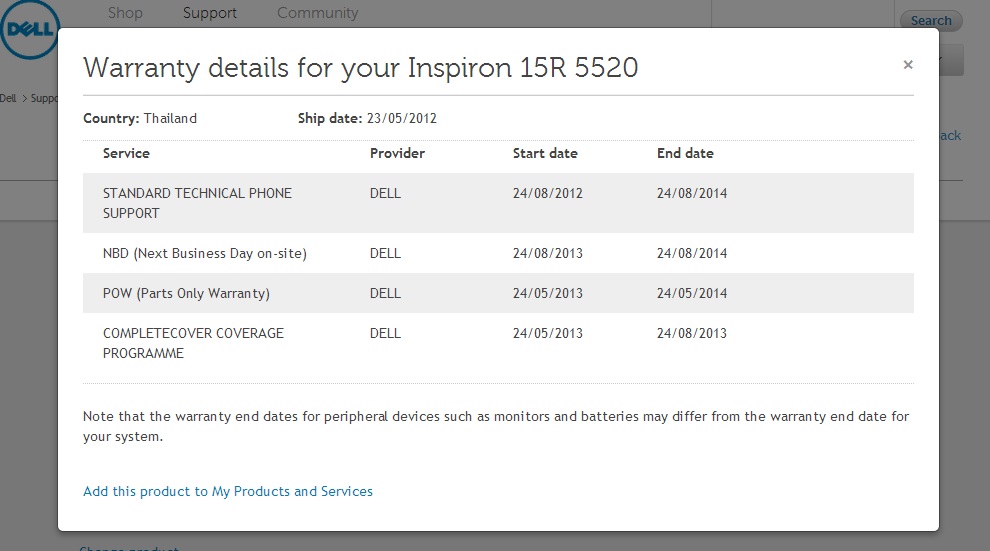Click the warranty details title heading

[360, 67]
